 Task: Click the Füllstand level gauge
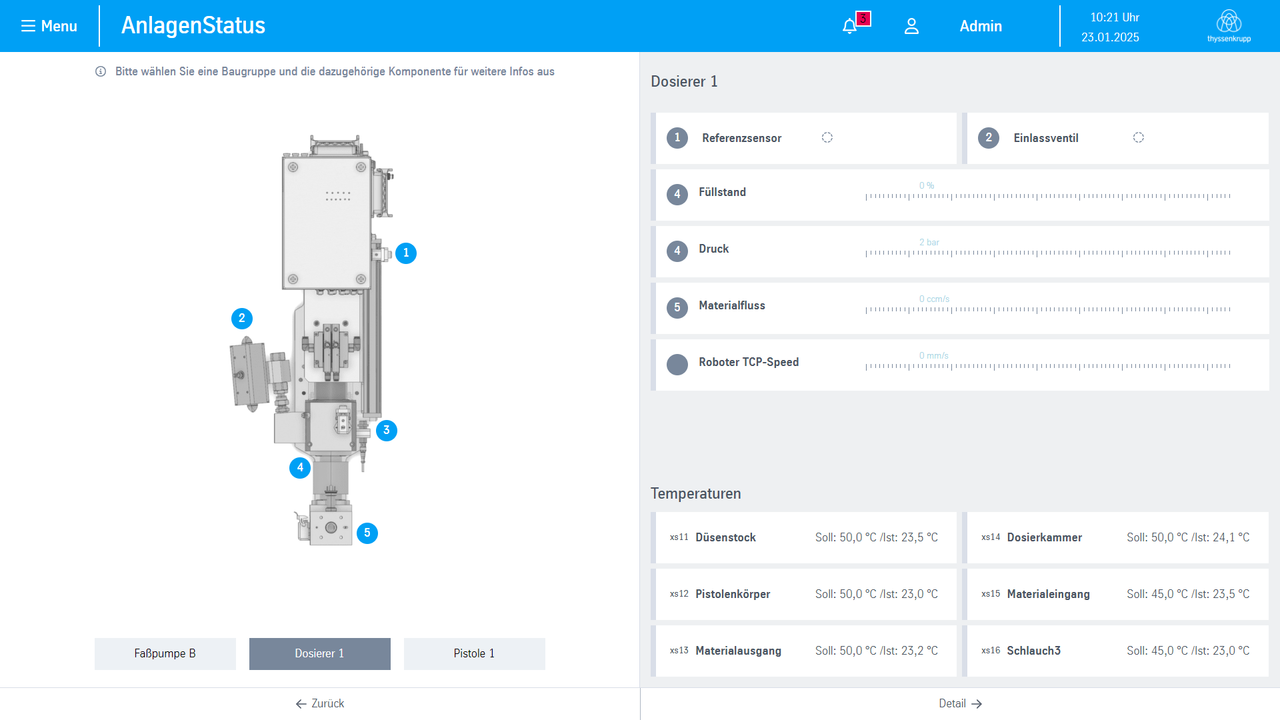(1047, 196)
